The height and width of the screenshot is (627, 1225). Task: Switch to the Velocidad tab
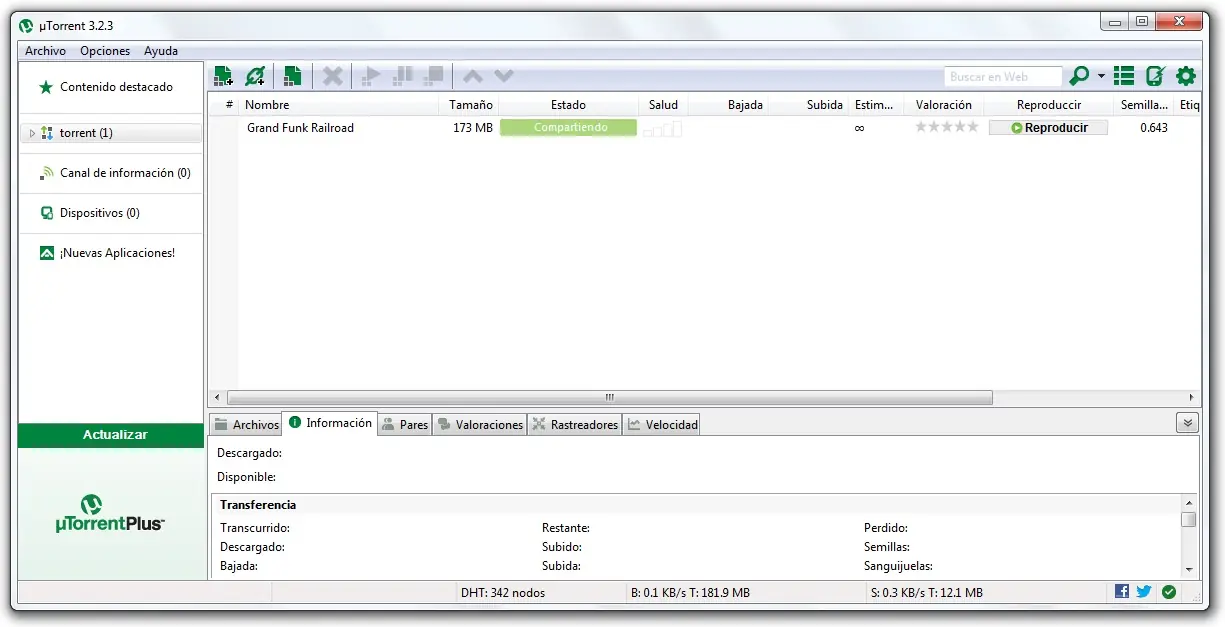click(x=661, y=425)
